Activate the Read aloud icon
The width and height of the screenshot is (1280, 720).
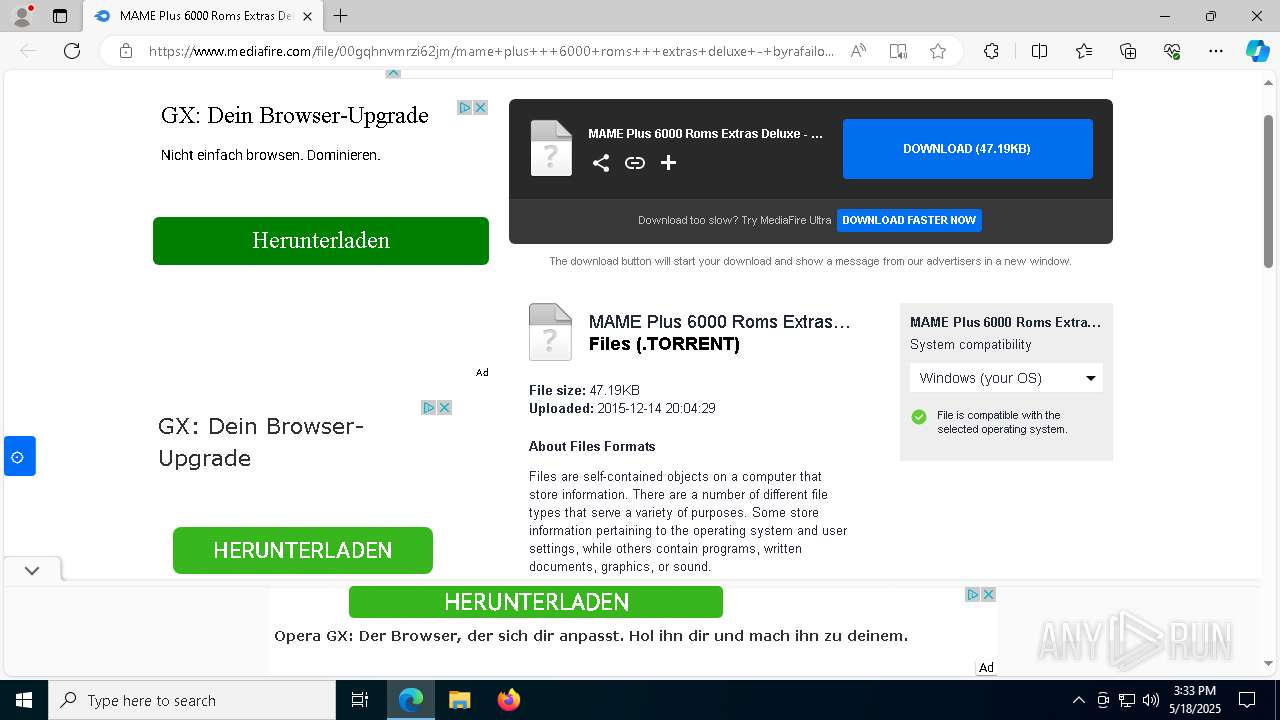(x=858, y=51)
